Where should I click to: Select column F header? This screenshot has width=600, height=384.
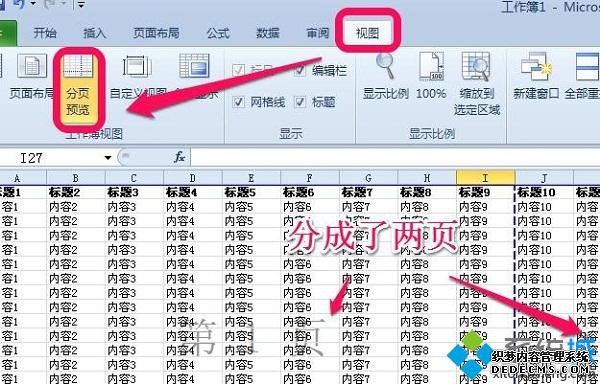(310, 178)
